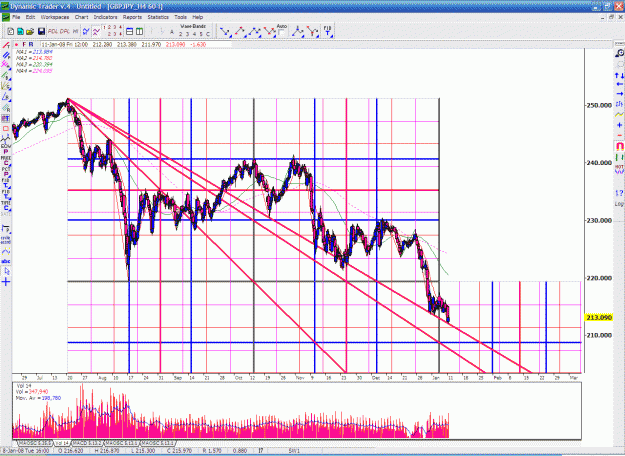Click the HI toolbar button
The image size is (625, 456).
point(75,31)
